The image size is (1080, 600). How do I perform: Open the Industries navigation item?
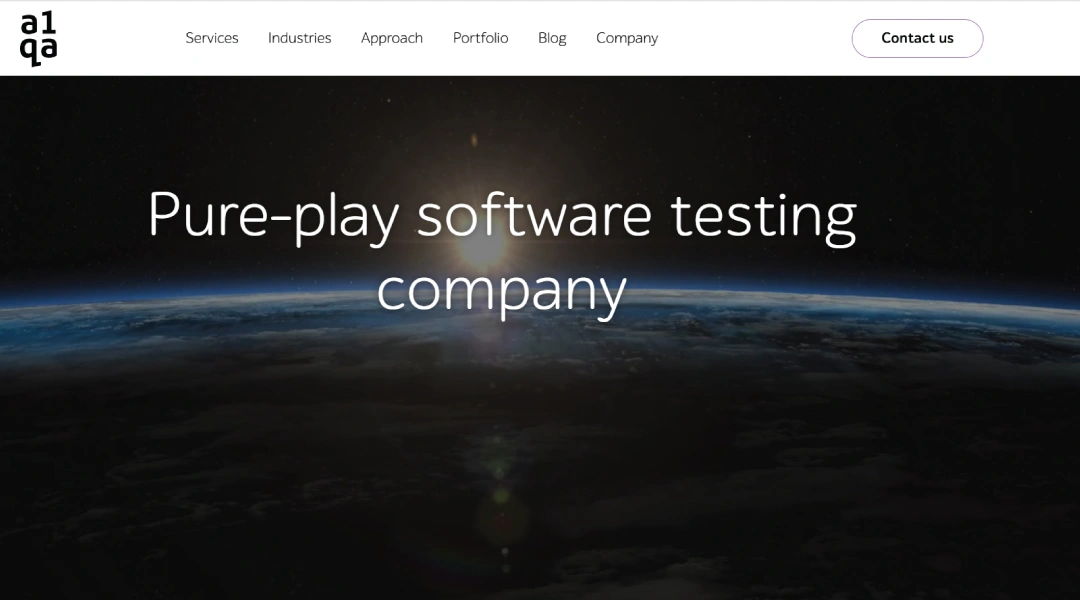pos(299,38)
